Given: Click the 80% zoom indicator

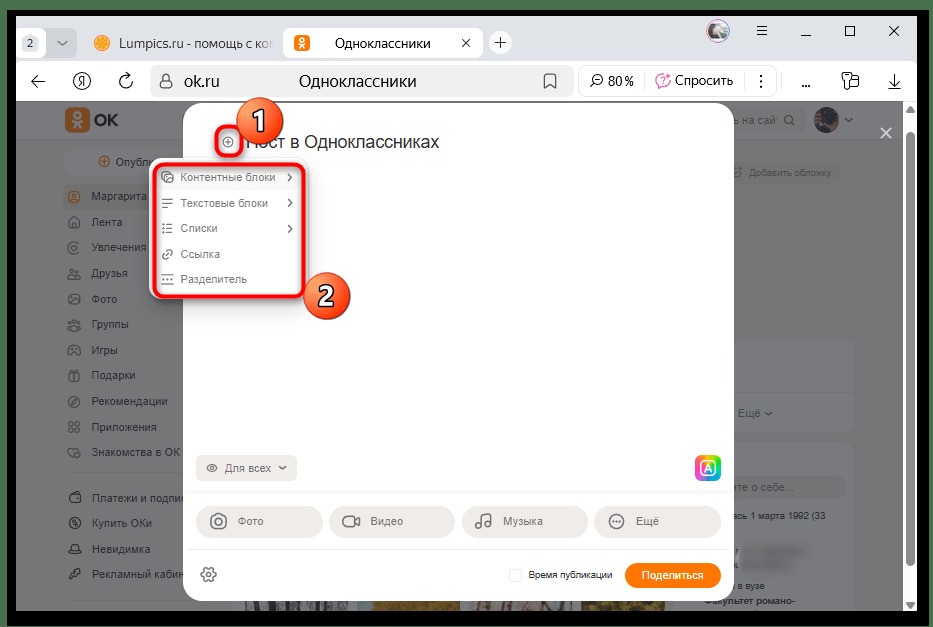Looking at the screenshot, I should 612,81.
